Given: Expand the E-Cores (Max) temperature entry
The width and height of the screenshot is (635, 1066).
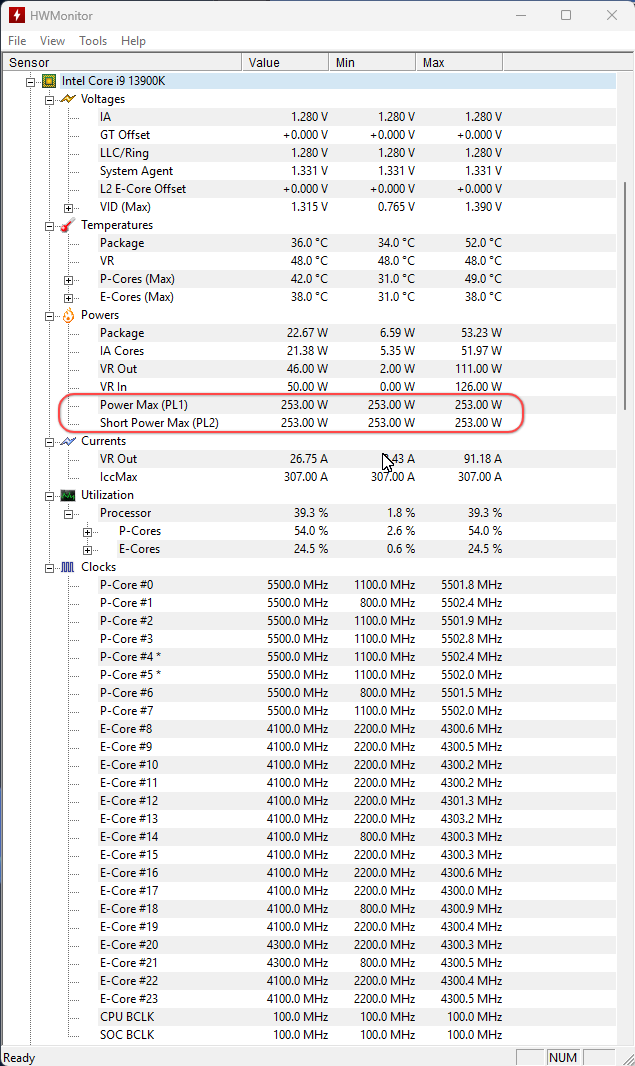Looking at the screenshot, I should click(69, 298).
